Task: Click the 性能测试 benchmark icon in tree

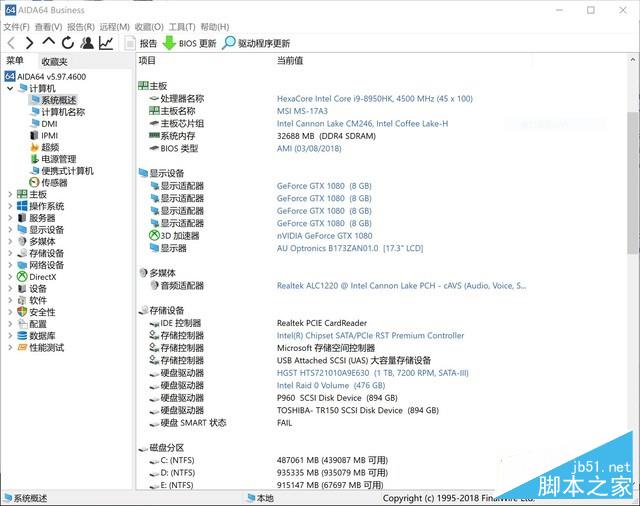Action: point(22,348)
